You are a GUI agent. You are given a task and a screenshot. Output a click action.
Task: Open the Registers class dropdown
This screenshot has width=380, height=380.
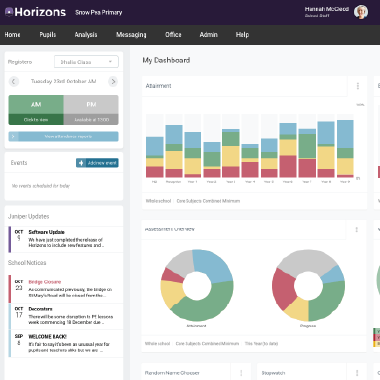(86, 62)
